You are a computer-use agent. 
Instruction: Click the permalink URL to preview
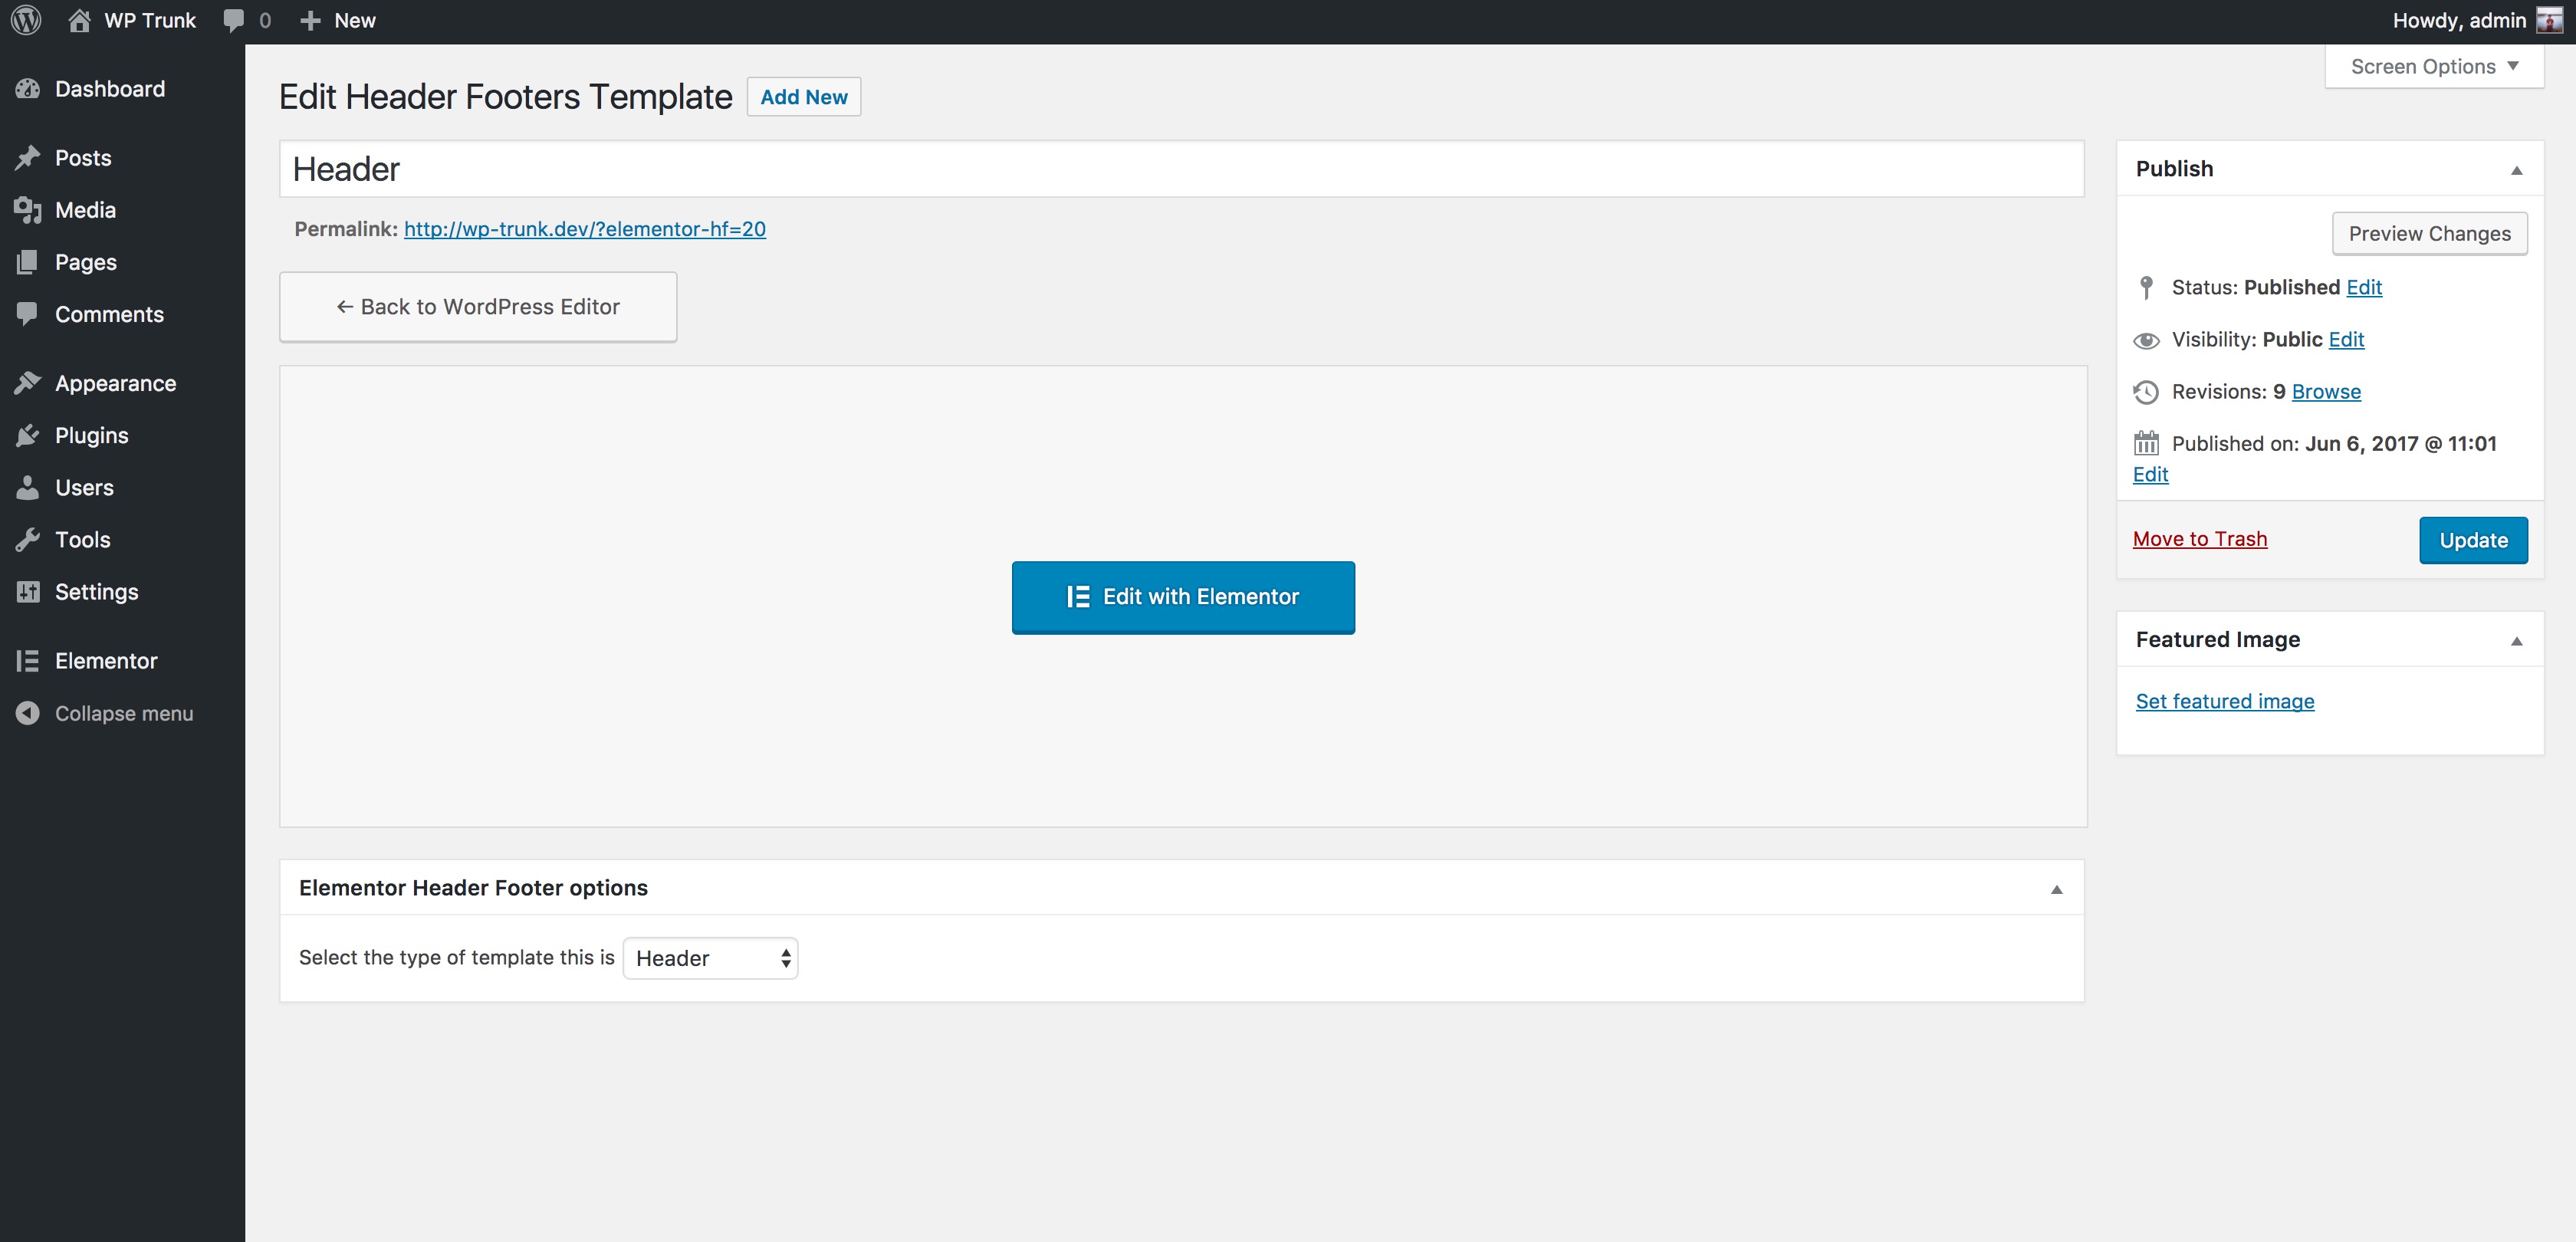[586, 228]
